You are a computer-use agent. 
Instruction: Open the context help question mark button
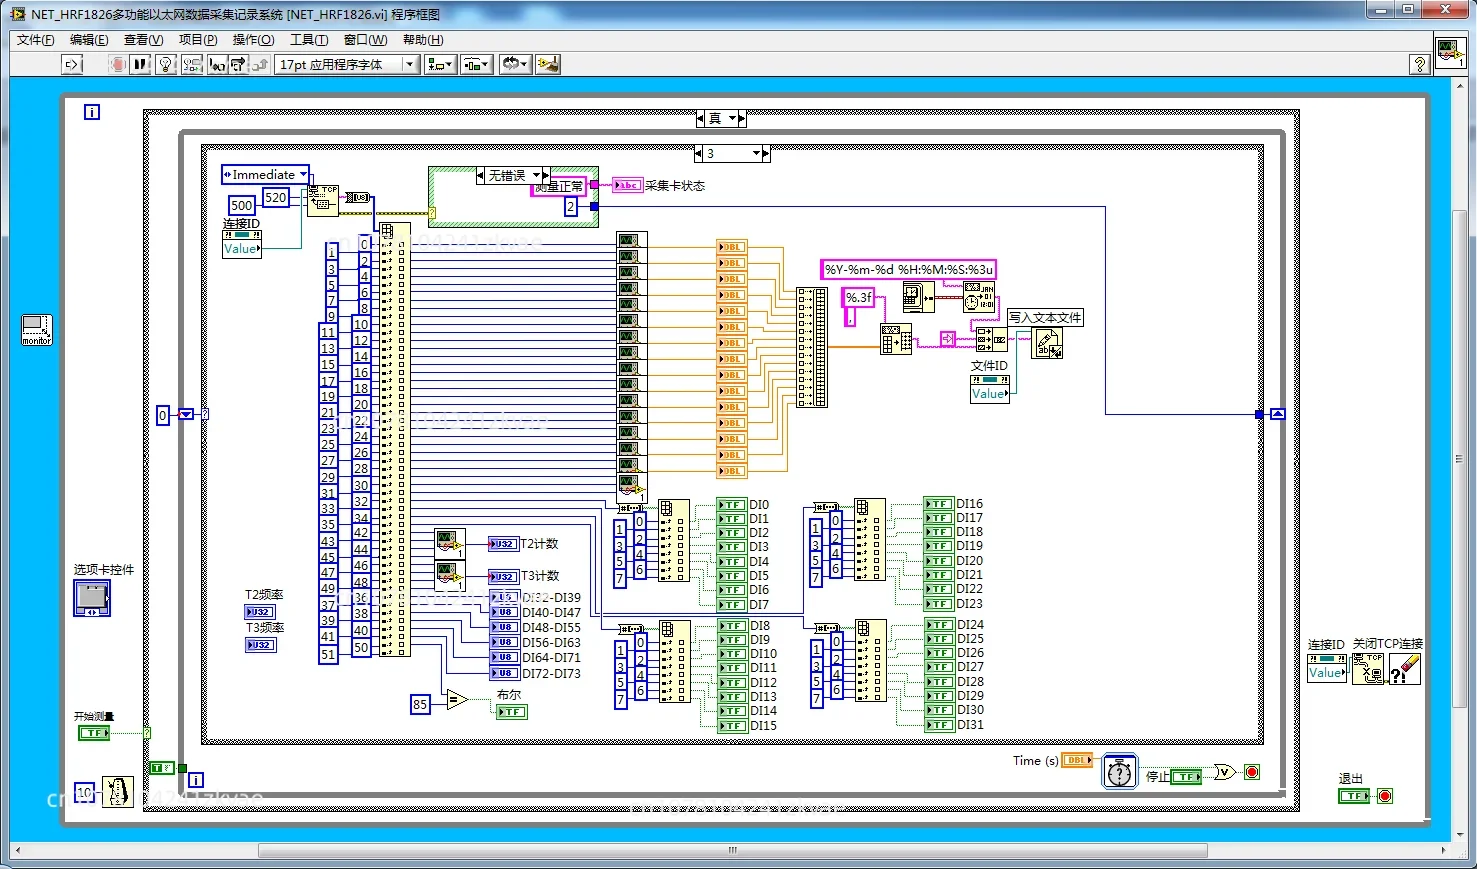[1419, 64]
